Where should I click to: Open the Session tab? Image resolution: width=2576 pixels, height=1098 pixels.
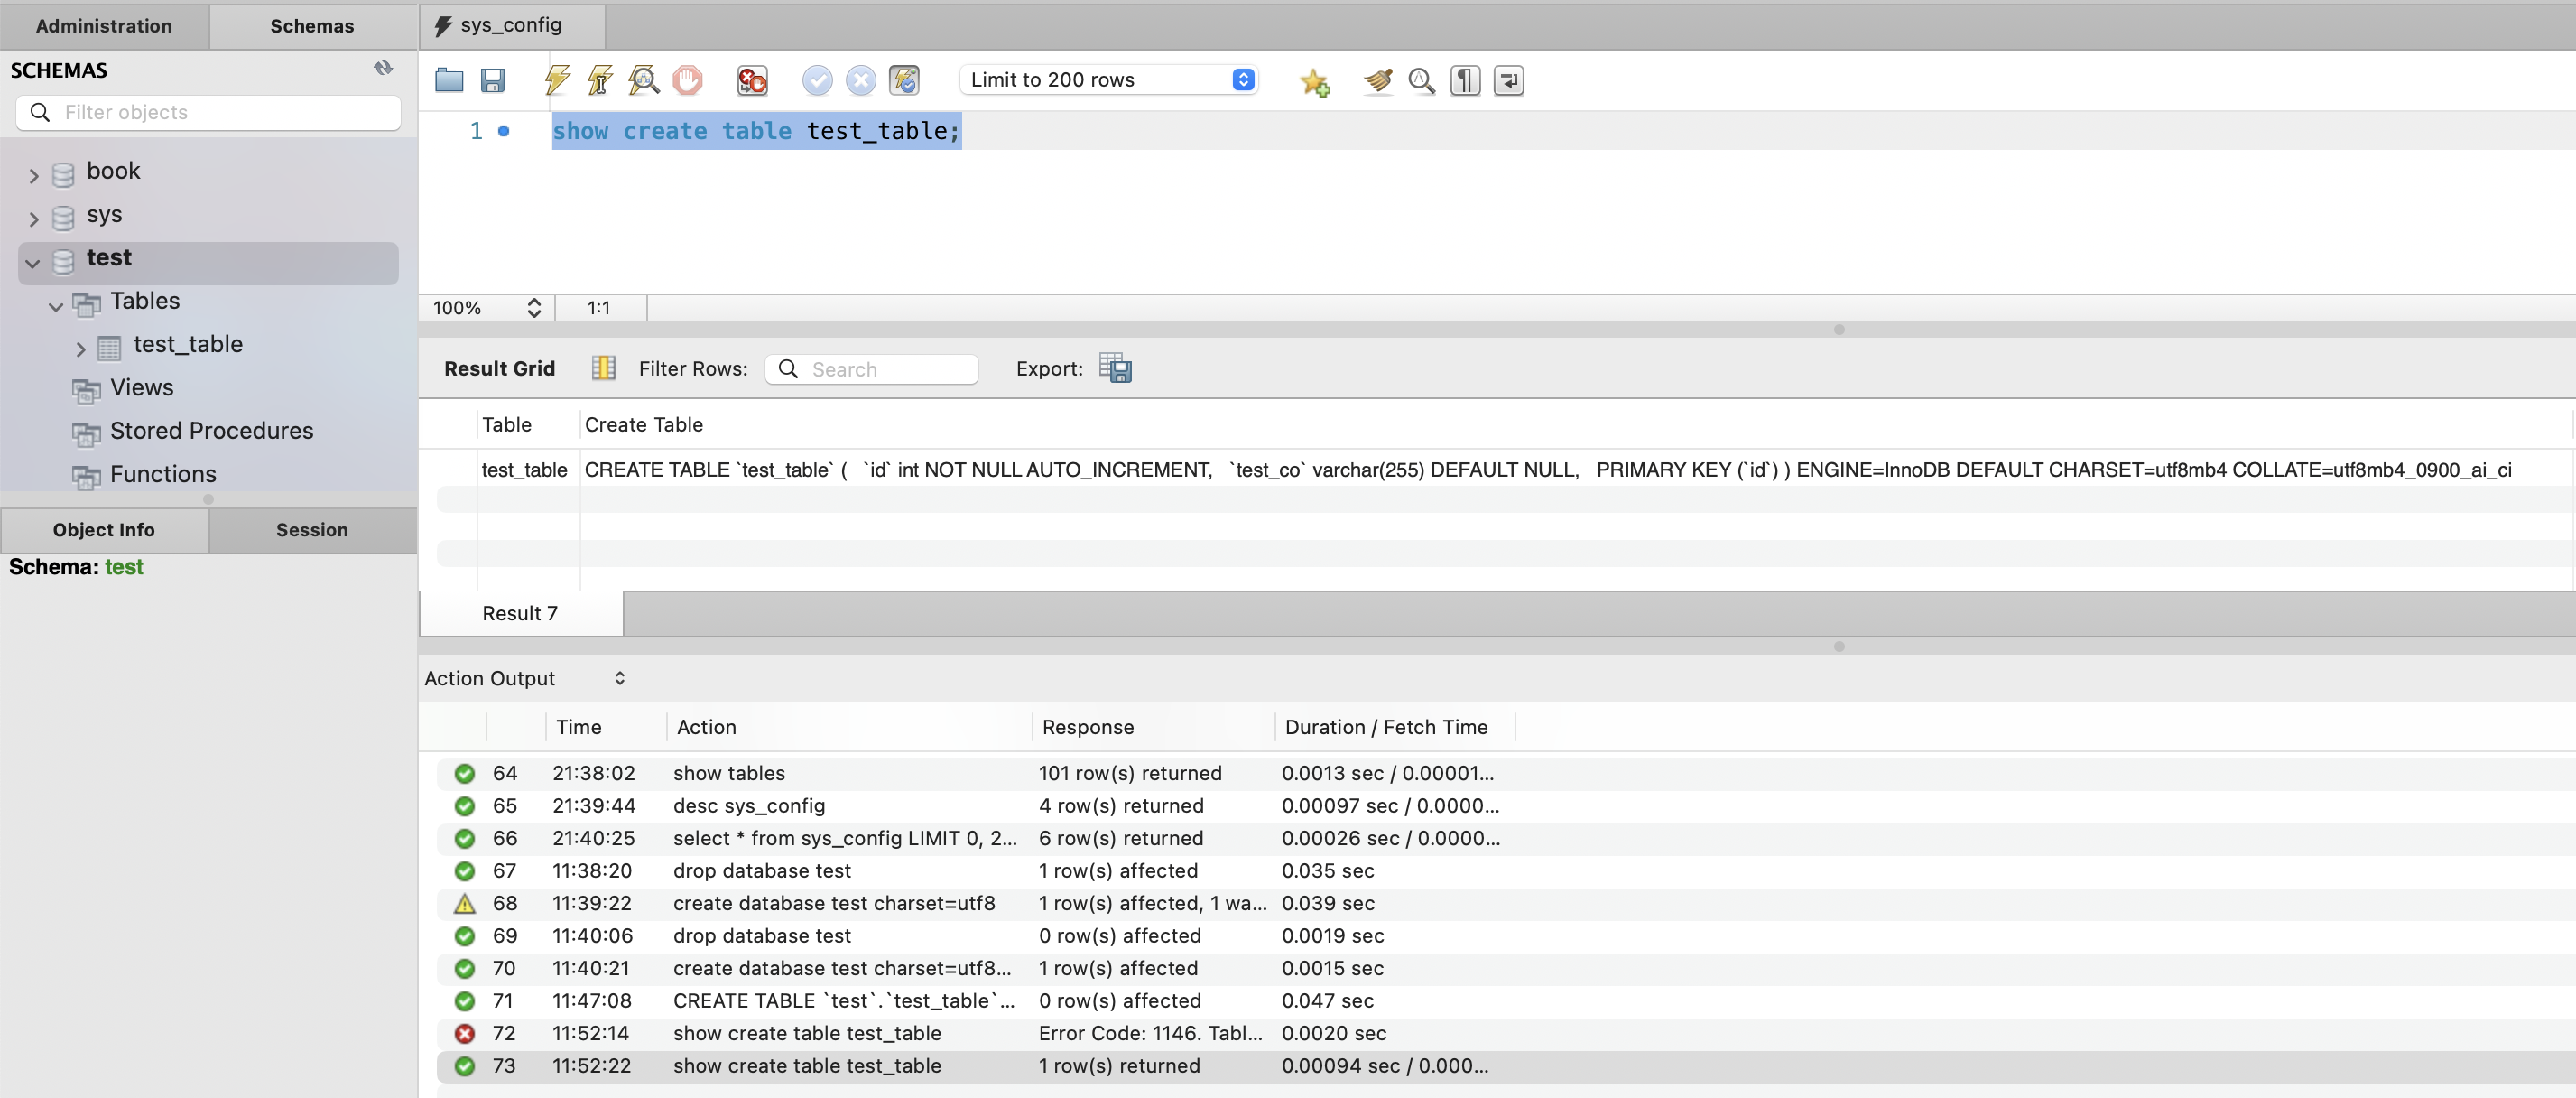pyautogui.click(x=312, y=530)
